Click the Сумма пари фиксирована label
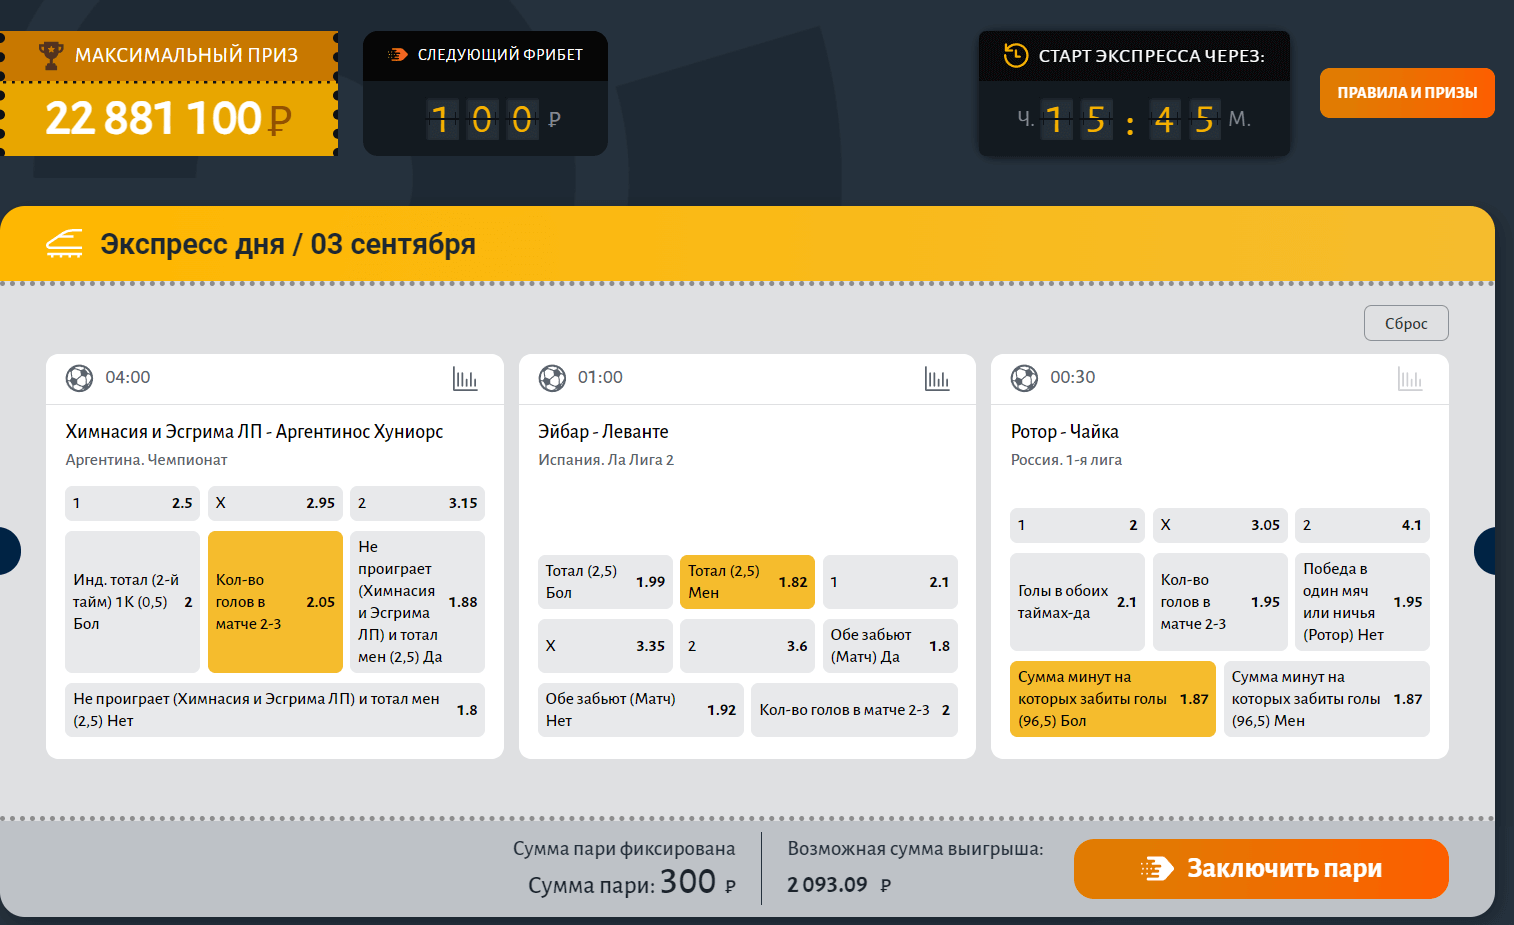This screenshot has height=925, width=1514. (624, 849)
